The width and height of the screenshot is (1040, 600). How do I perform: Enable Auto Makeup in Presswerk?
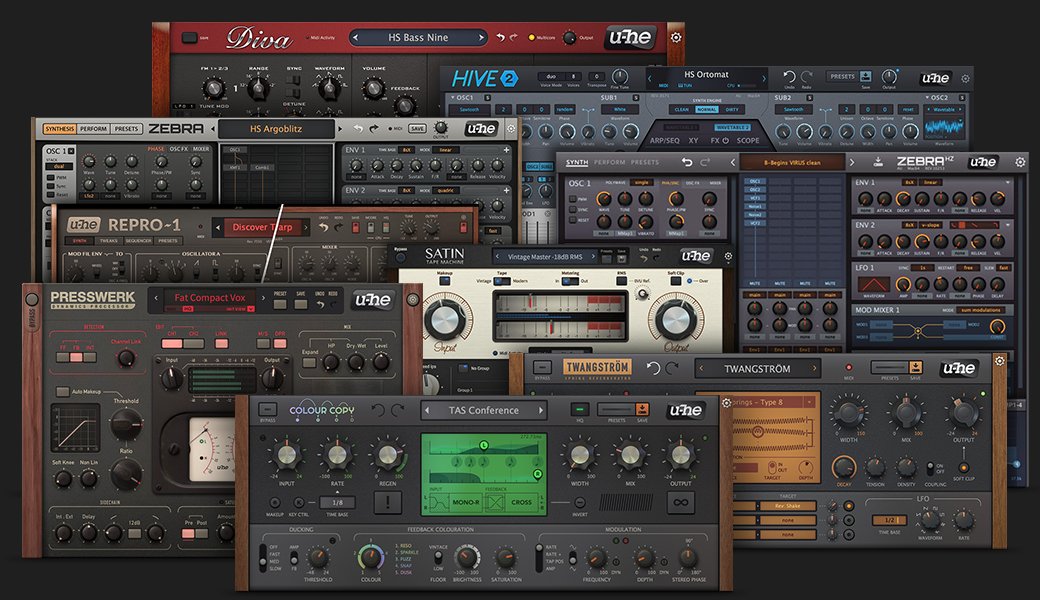(63, 391)
